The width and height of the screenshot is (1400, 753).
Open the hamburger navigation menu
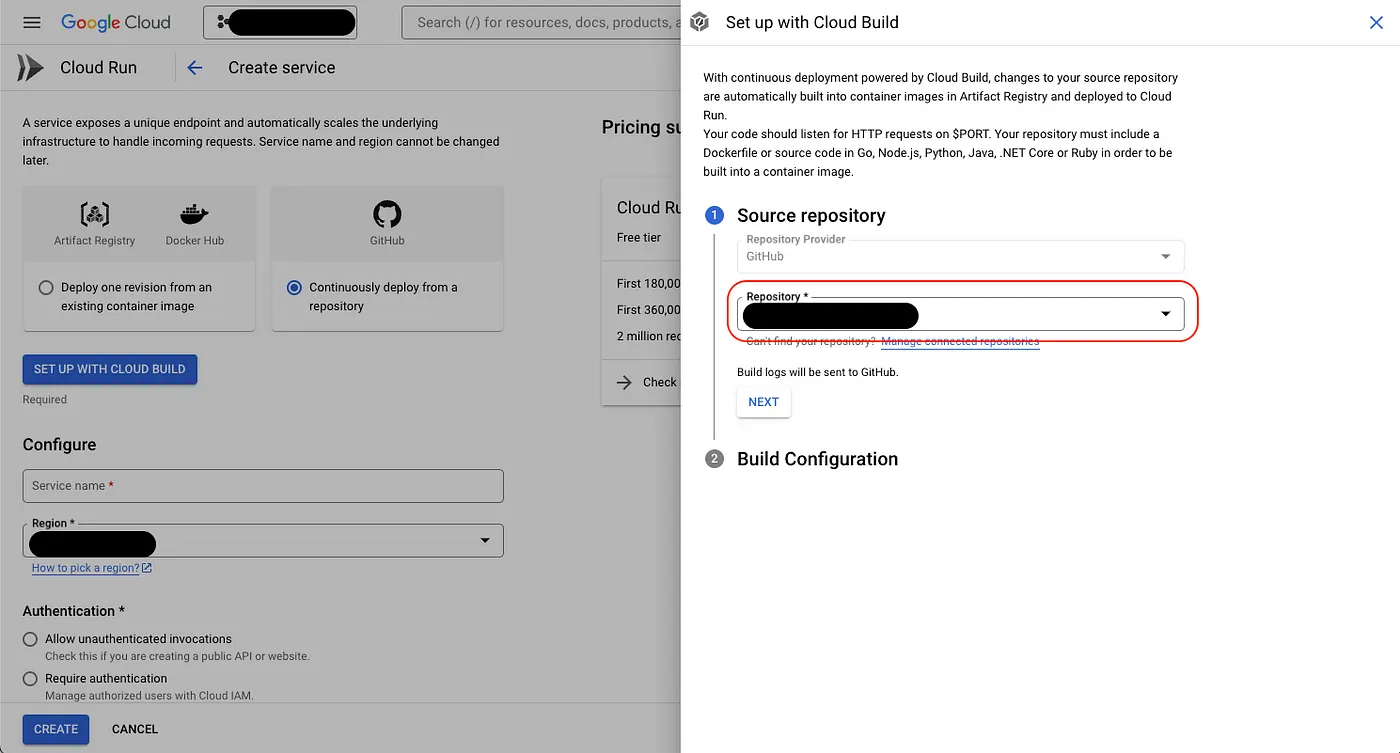32,22
